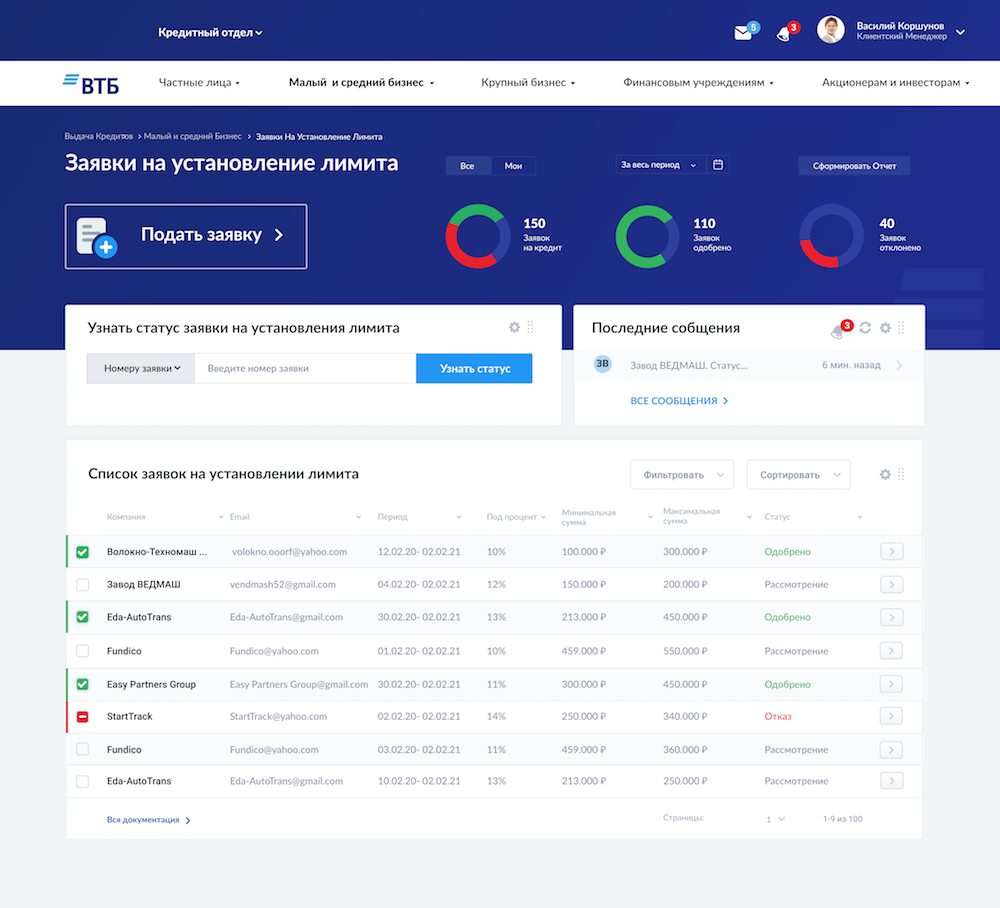Click the VTB logo
1000x908 pixels.
[x=91, y=84]
